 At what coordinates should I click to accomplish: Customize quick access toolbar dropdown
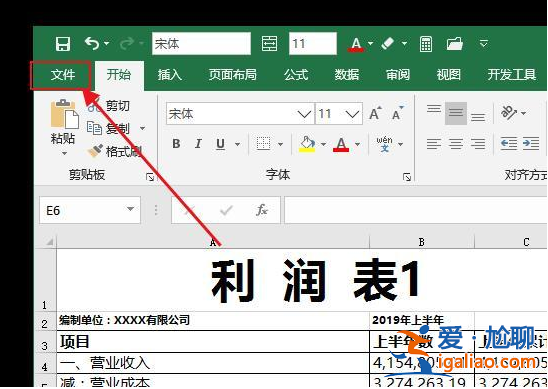(x=484, y=44)
